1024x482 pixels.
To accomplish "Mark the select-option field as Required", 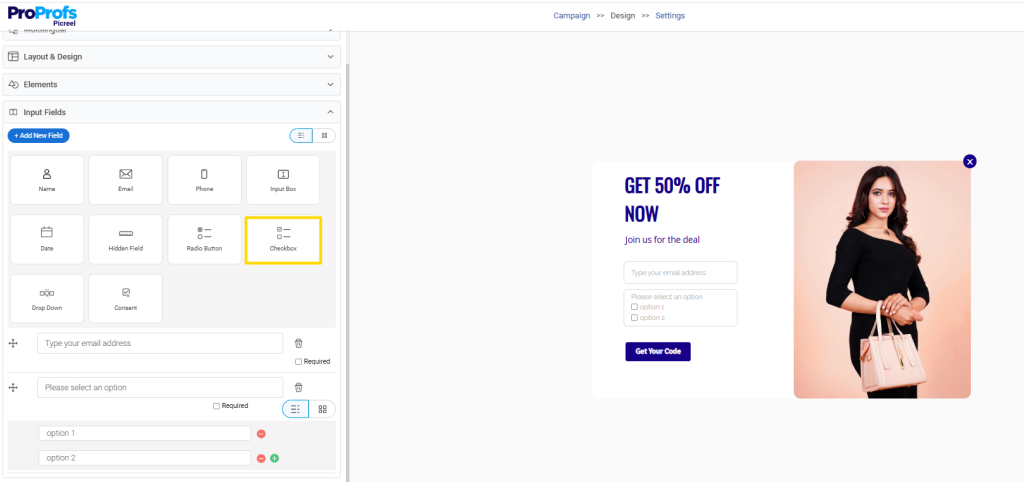I will point(216,406).
